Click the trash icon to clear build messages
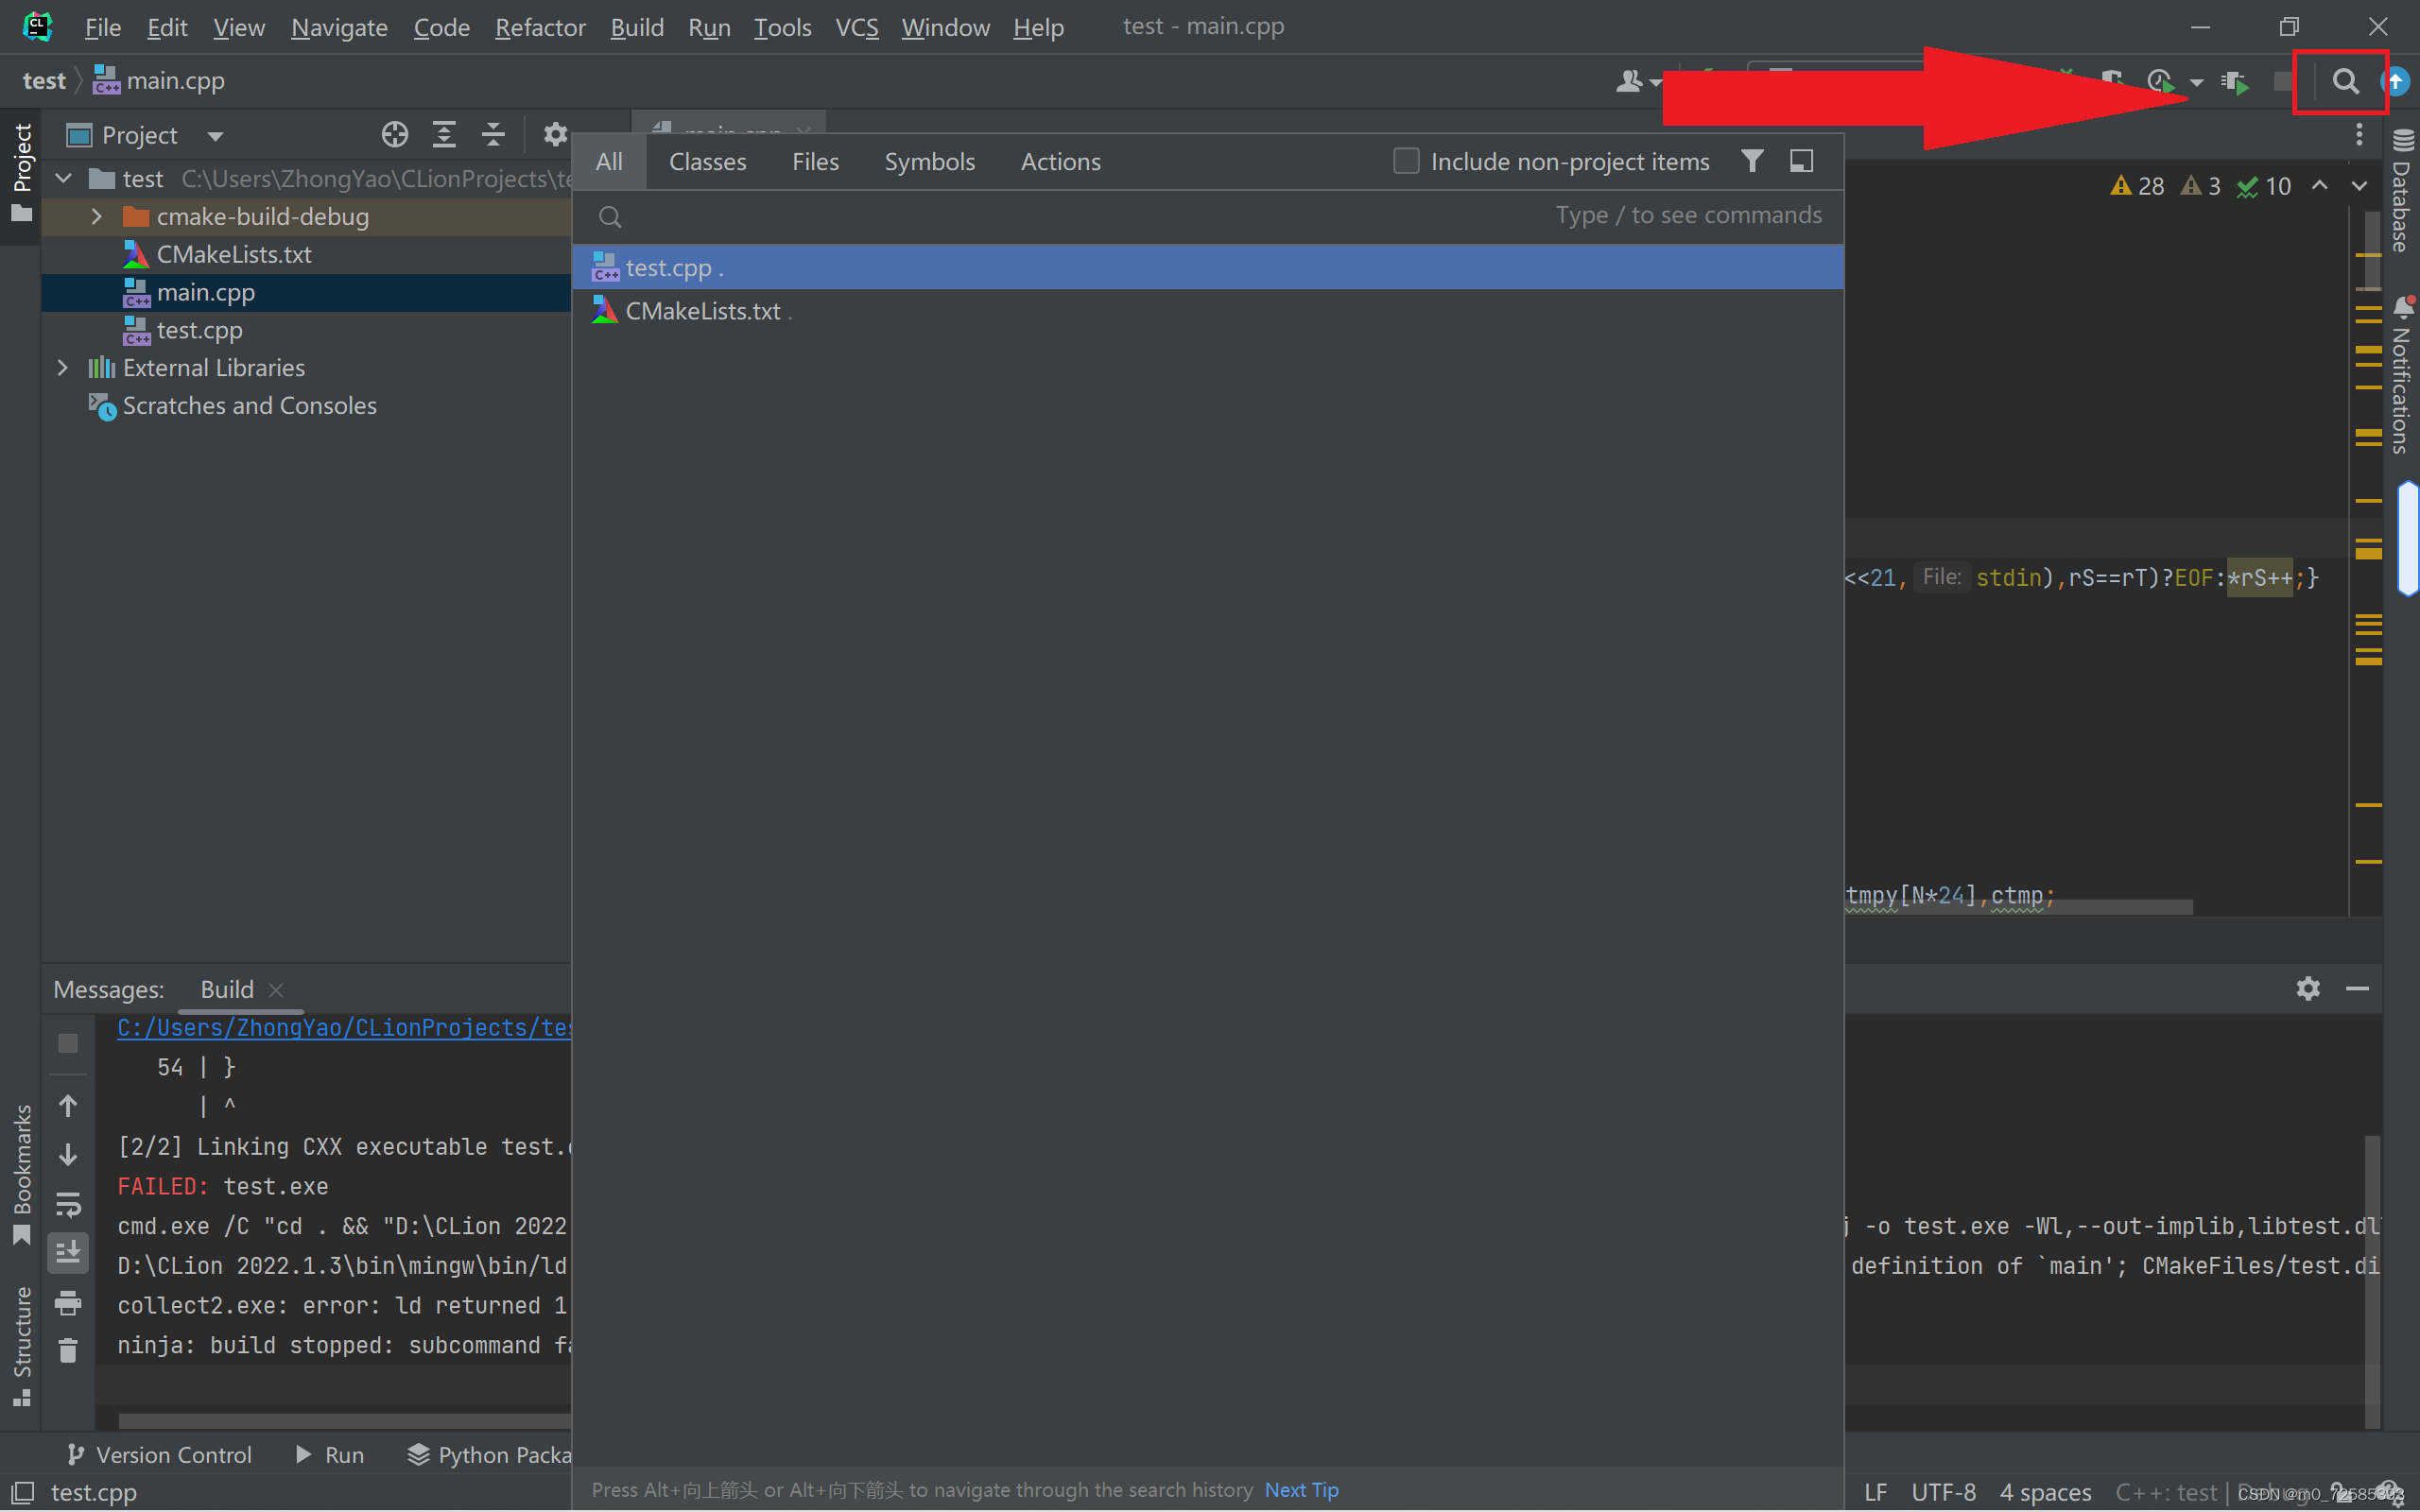 coord(68,1351)
